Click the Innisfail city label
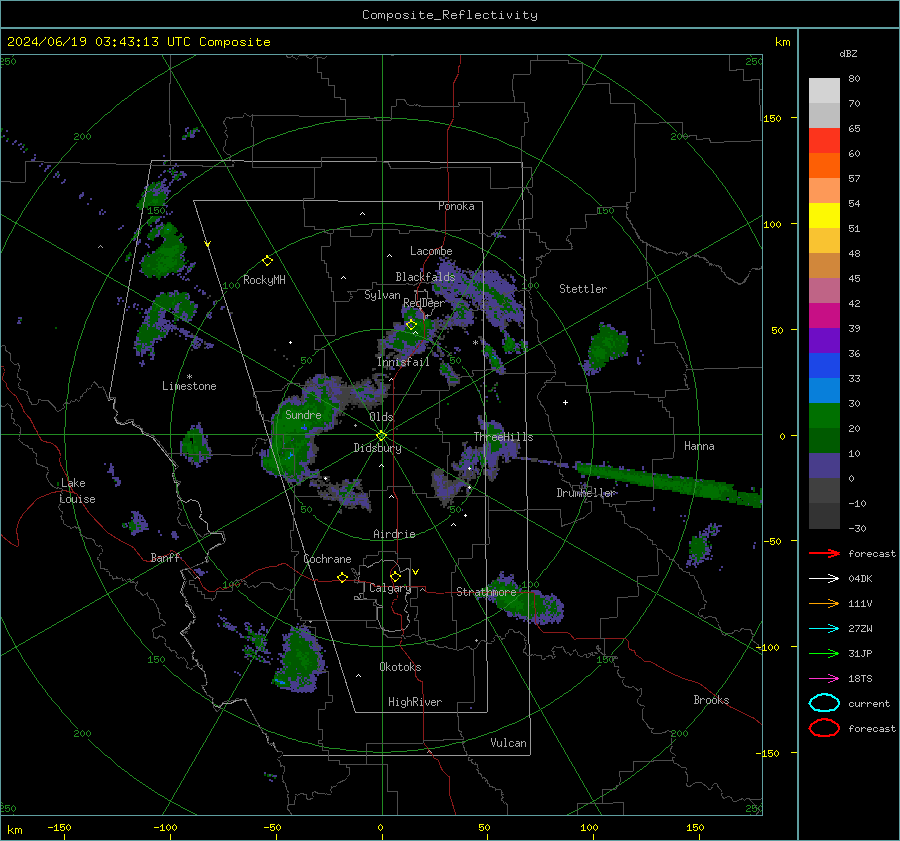900x841 pixels. click(403, 362)
